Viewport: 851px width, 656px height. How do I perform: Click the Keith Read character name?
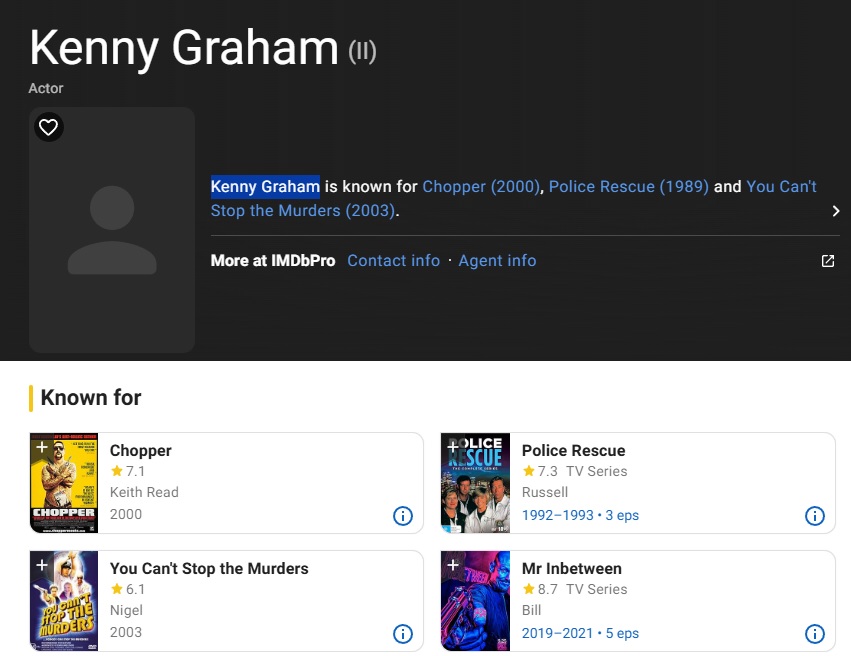tap(144, 492)
